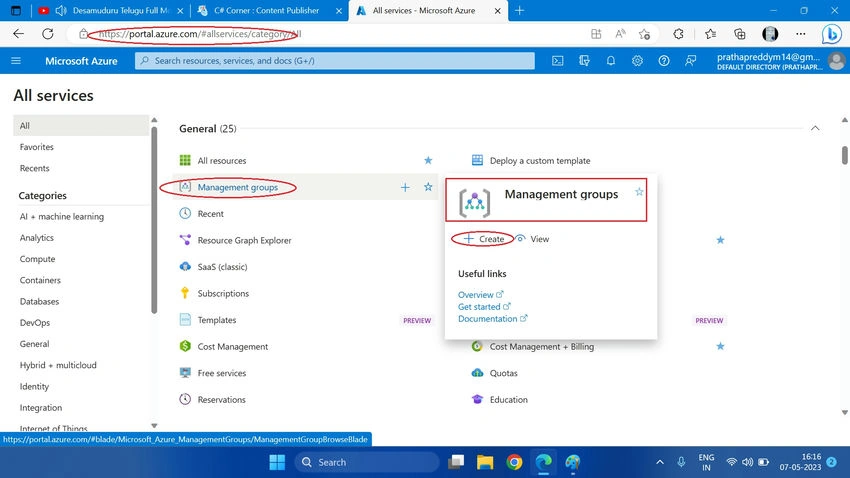This screenshot has width=850, height=478.
Task: Open the Documentation useful link
Action: click(492, 319)
